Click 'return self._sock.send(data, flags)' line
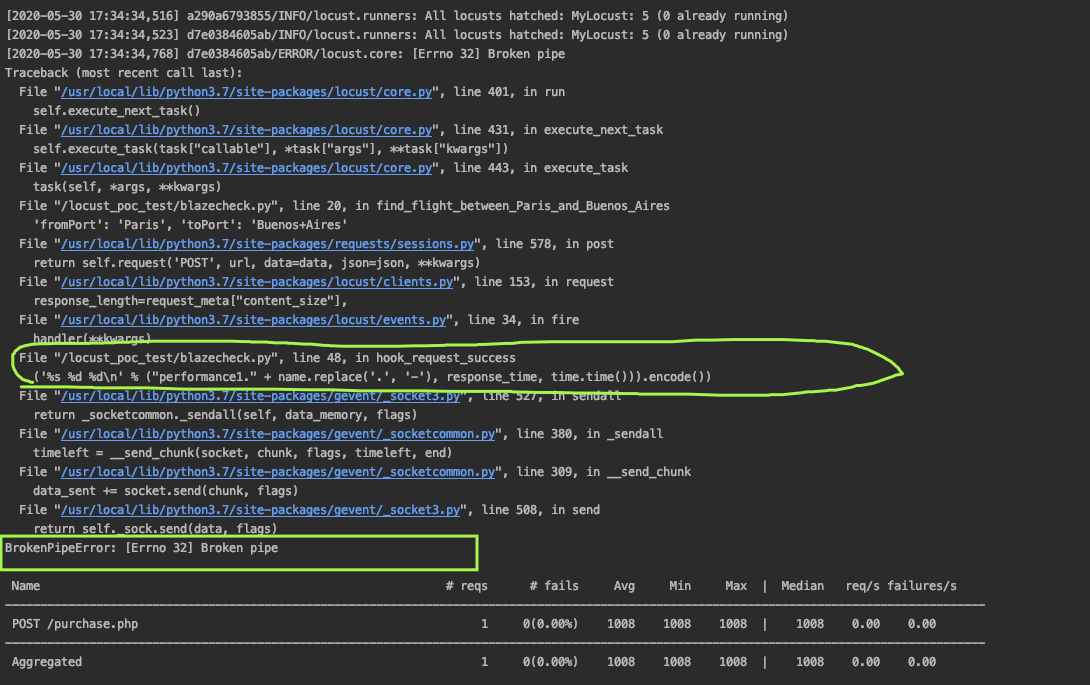Image resolution: width=1090 pixels, height=685 pixels. [x=155, y=529]
